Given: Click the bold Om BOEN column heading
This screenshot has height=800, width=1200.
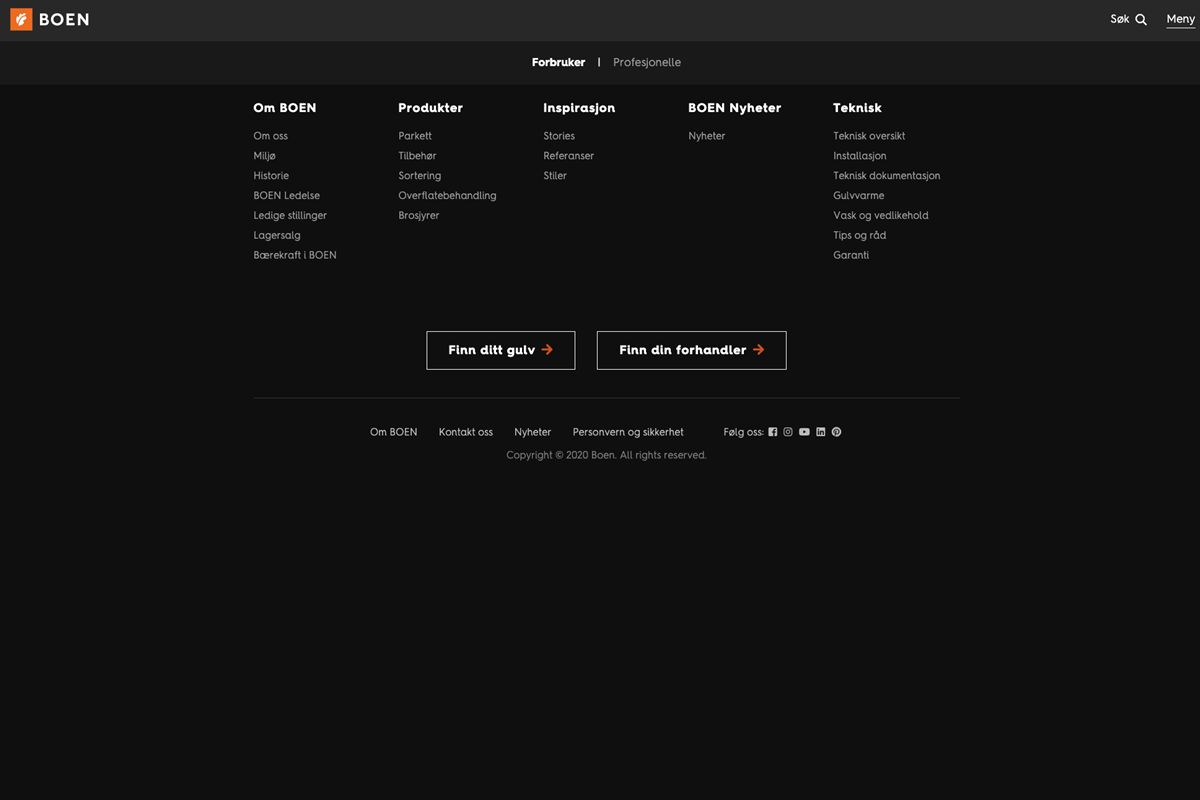Looking at the screenshot, I should pos(285,108).
